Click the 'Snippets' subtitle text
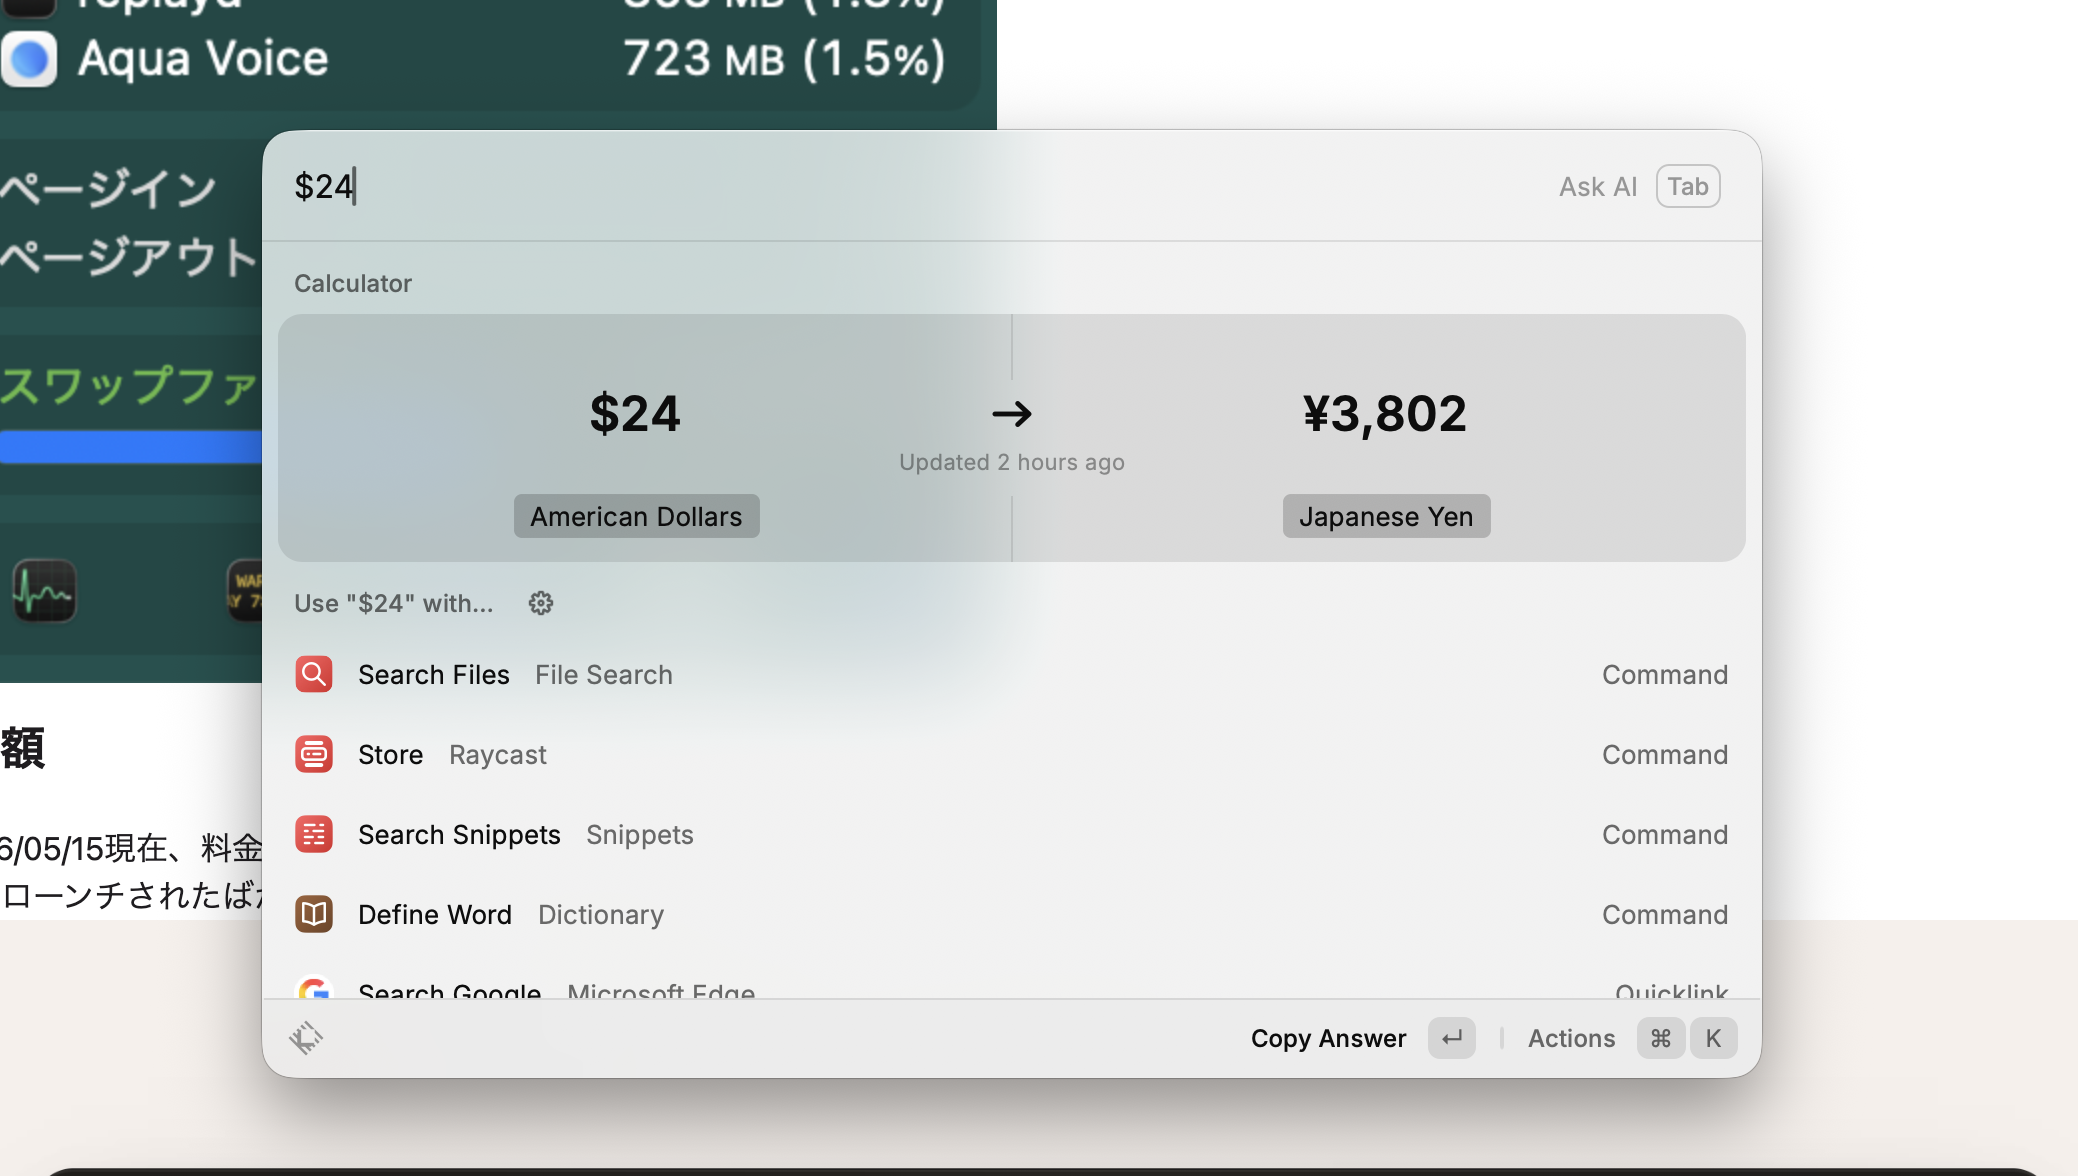2078x1176 pixels. (x=640, y=835)
